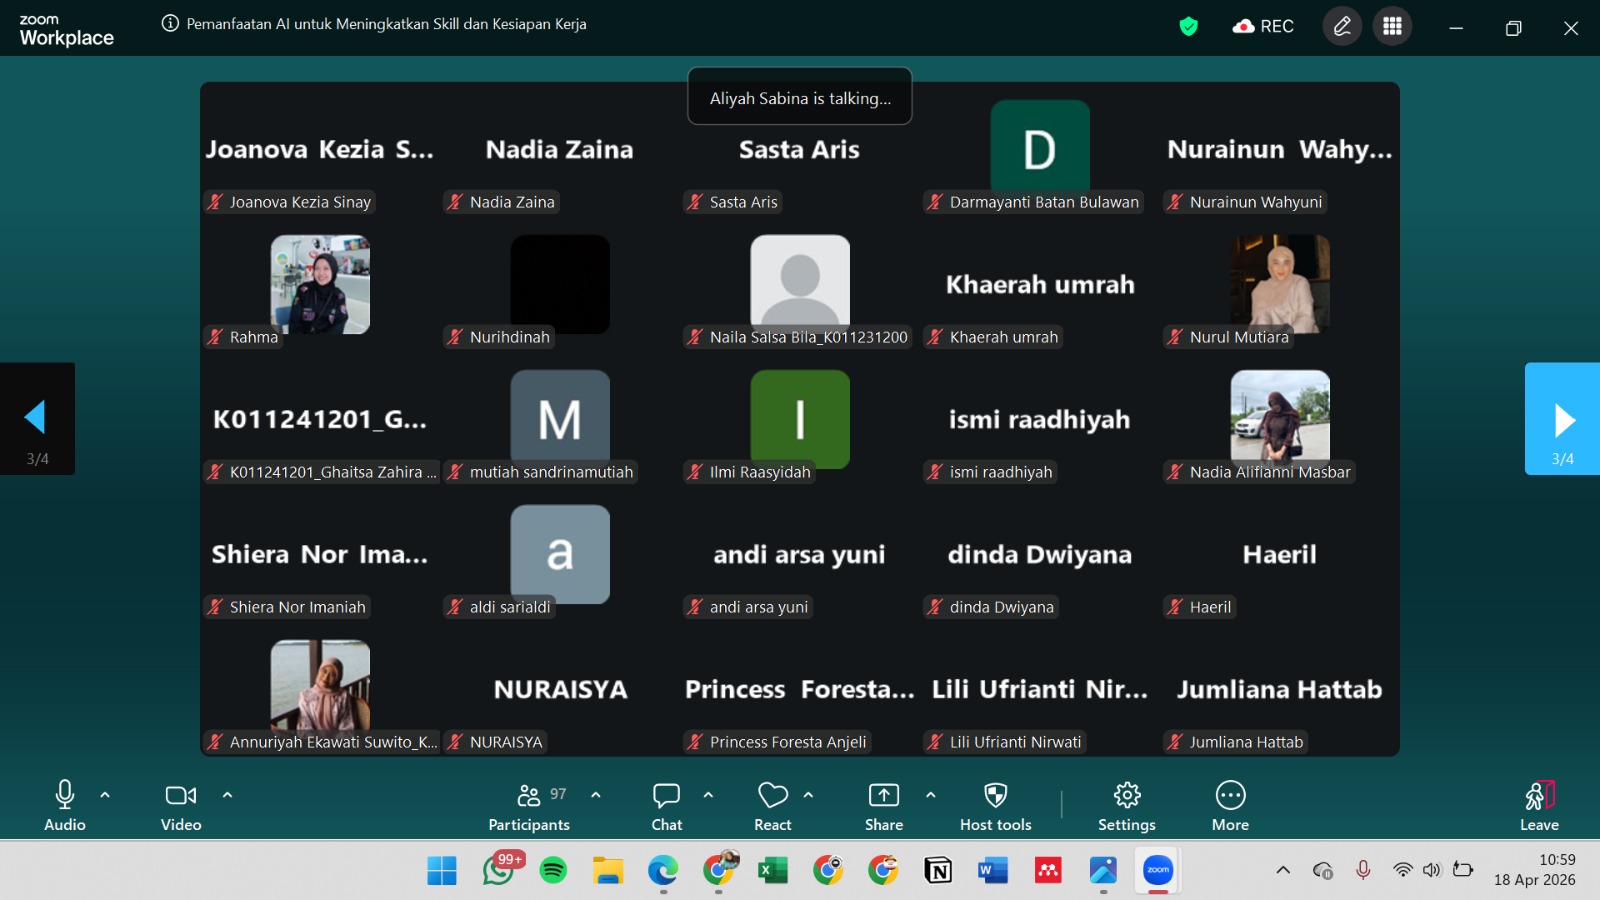Viewport: 1600px width, 900px height.
Task: Open the Chat panel
Action: (666, 806)
